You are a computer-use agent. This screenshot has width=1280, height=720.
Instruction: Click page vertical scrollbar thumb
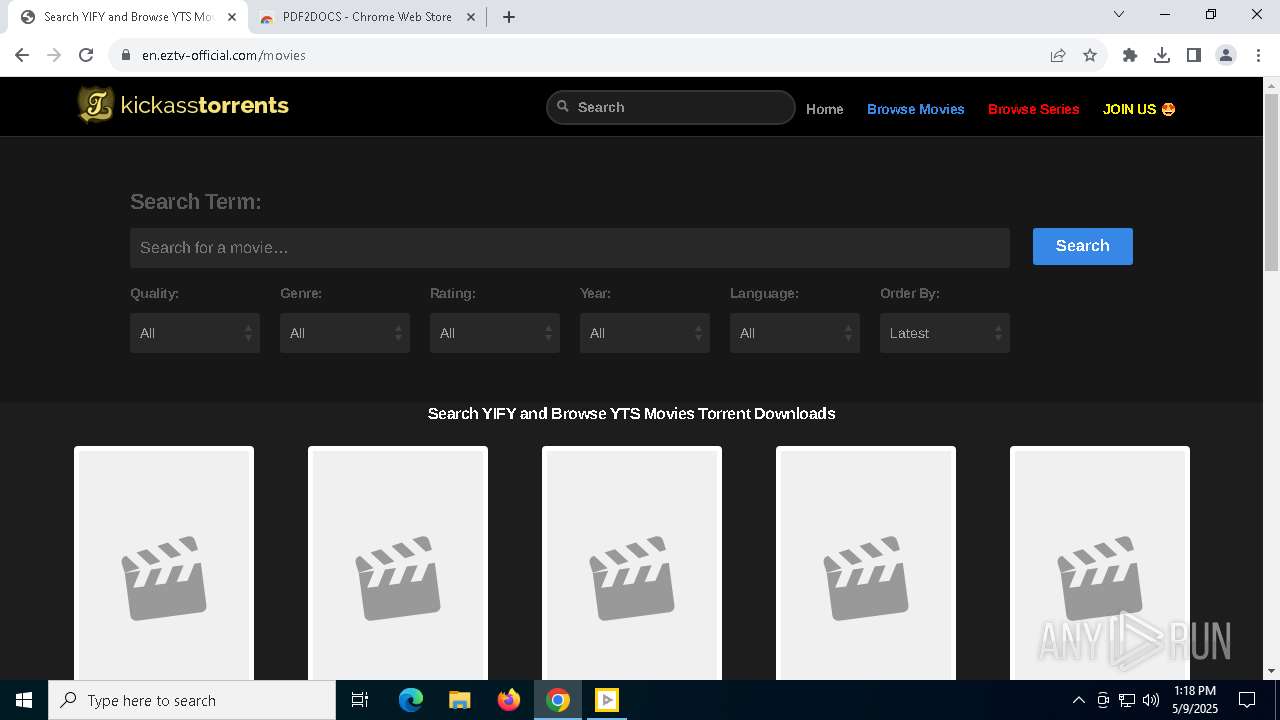1272,181
